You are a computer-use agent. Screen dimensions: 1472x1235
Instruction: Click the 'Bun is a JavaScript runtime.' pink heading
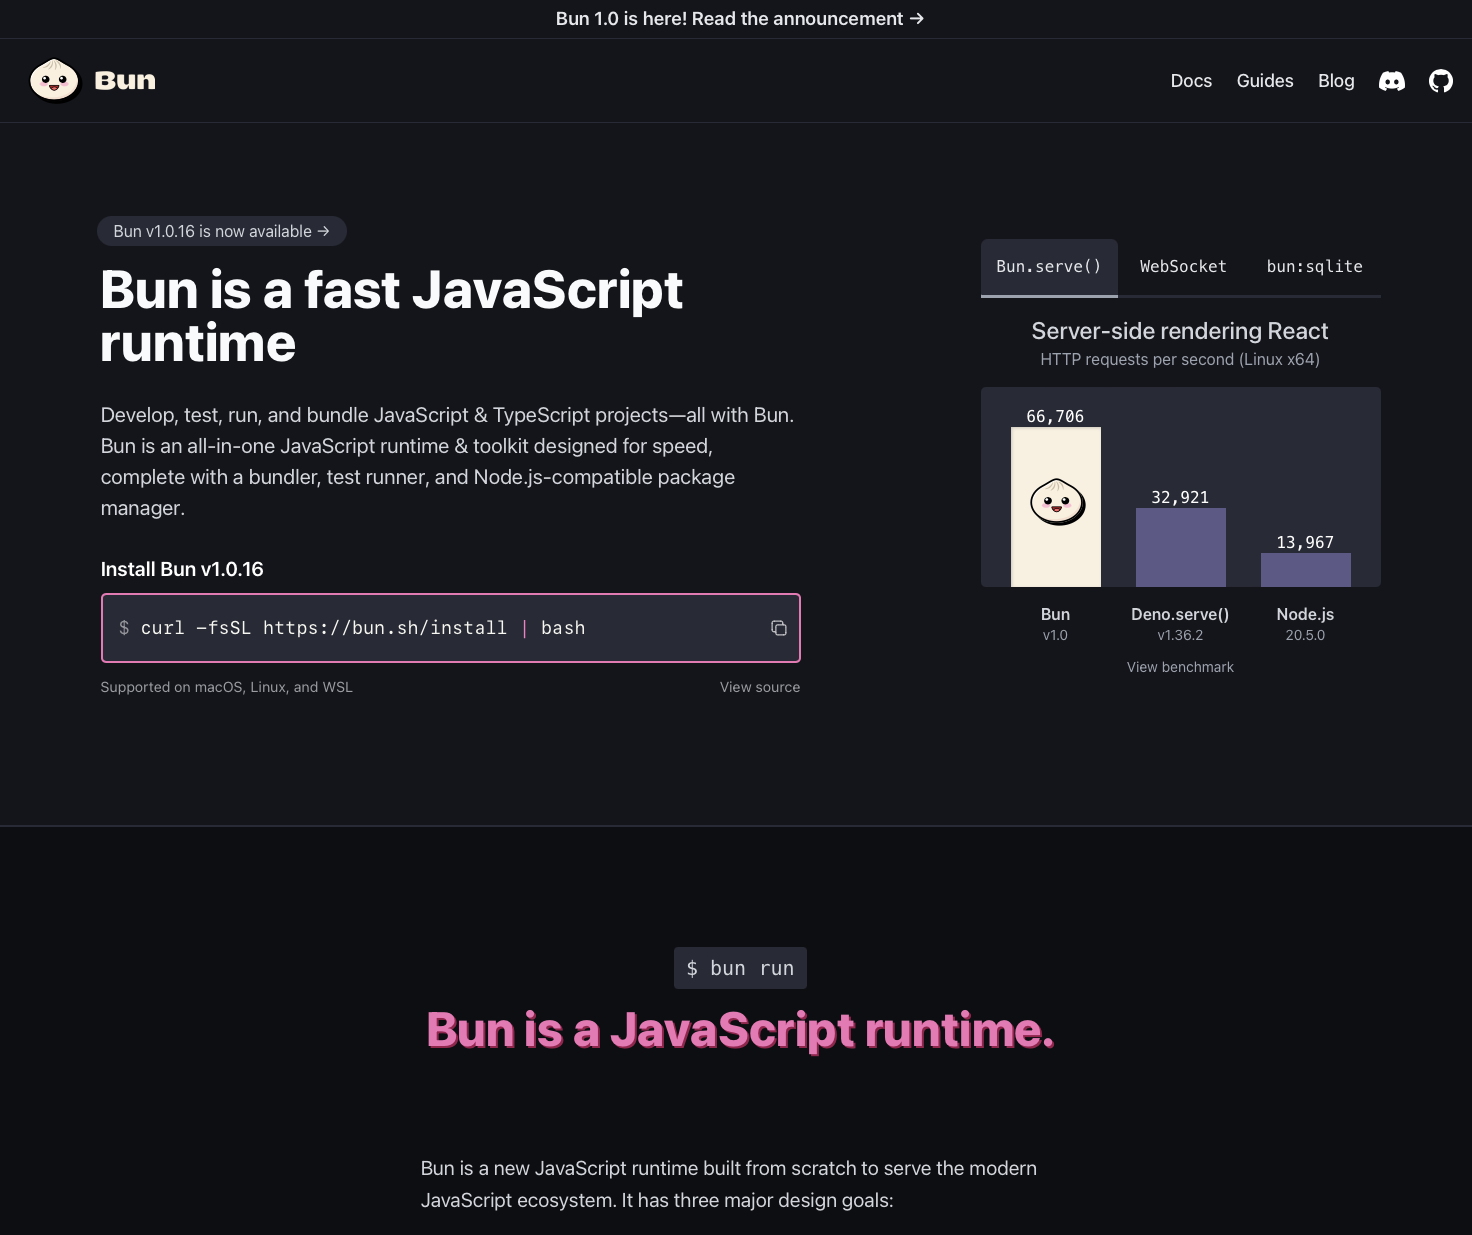coord(740,1030)
